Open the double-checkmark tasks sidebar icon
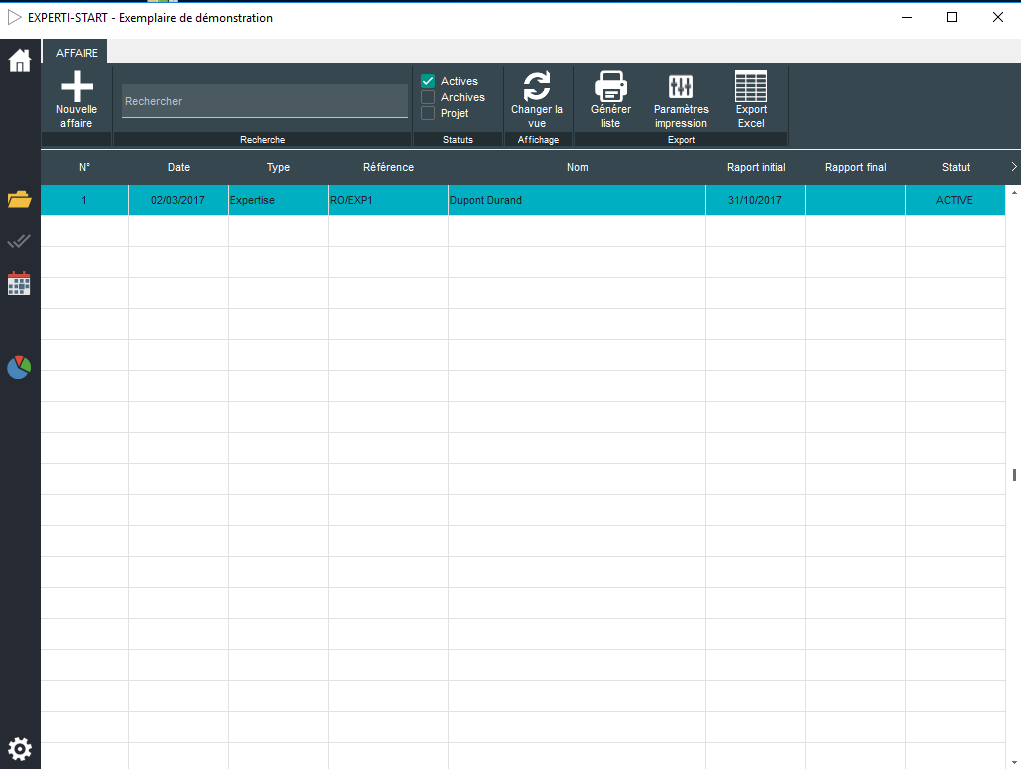The width and height of the screenshot is (1021, 769). [19, 242]
